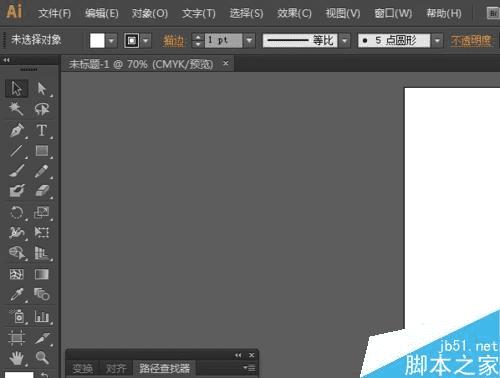This screenshot has width=500, height=378.
Task: Select the Selection tool (black arrow)
Action: click(17, 88)
